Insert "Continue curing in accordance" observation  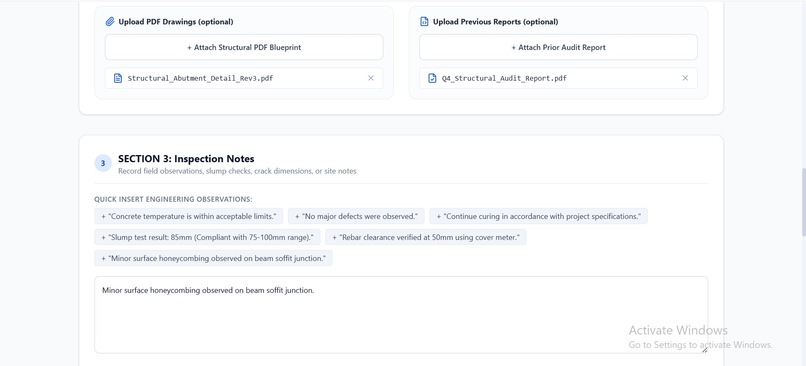click(539, 216)
